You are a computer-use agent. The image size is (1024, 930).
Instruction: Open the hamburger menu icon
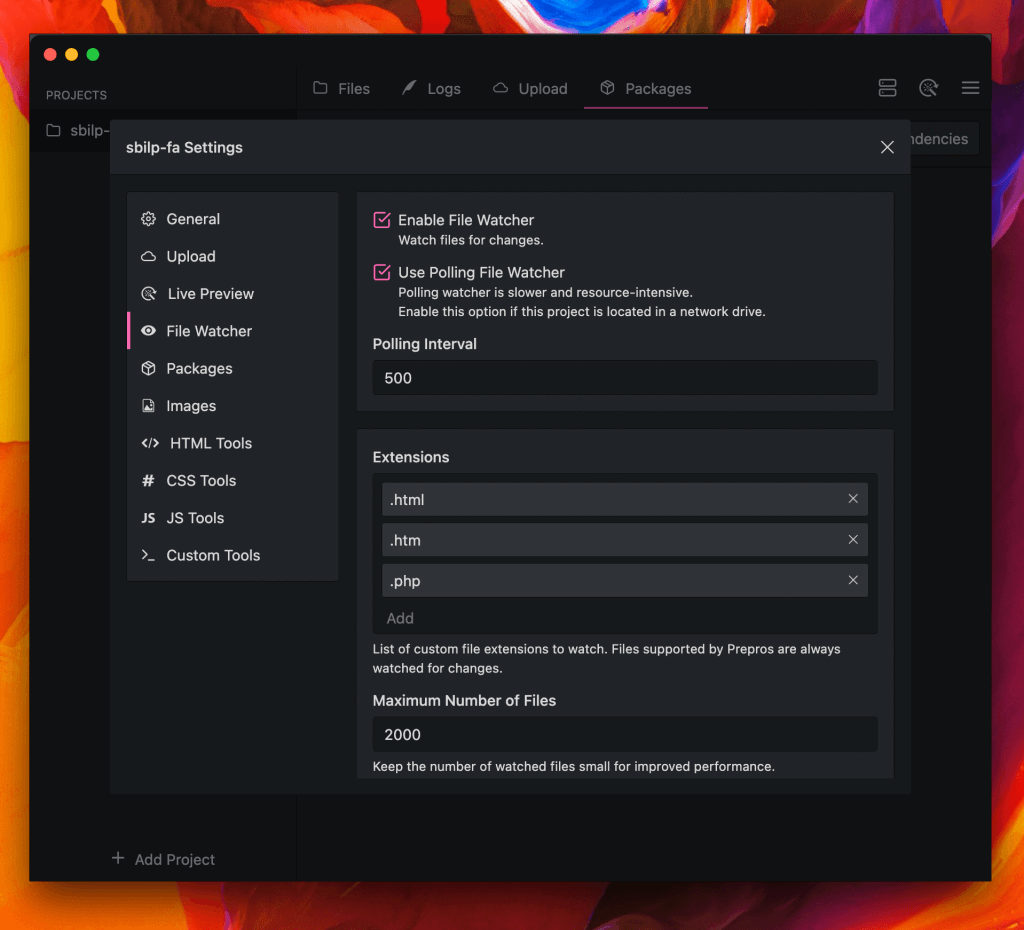tap(970, 88)
